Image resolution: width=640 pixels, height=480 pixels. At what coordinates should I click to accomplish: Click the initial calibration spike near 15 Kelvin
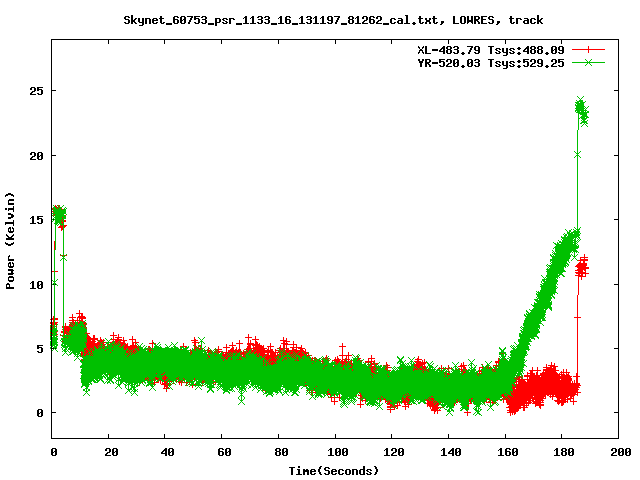59,216
